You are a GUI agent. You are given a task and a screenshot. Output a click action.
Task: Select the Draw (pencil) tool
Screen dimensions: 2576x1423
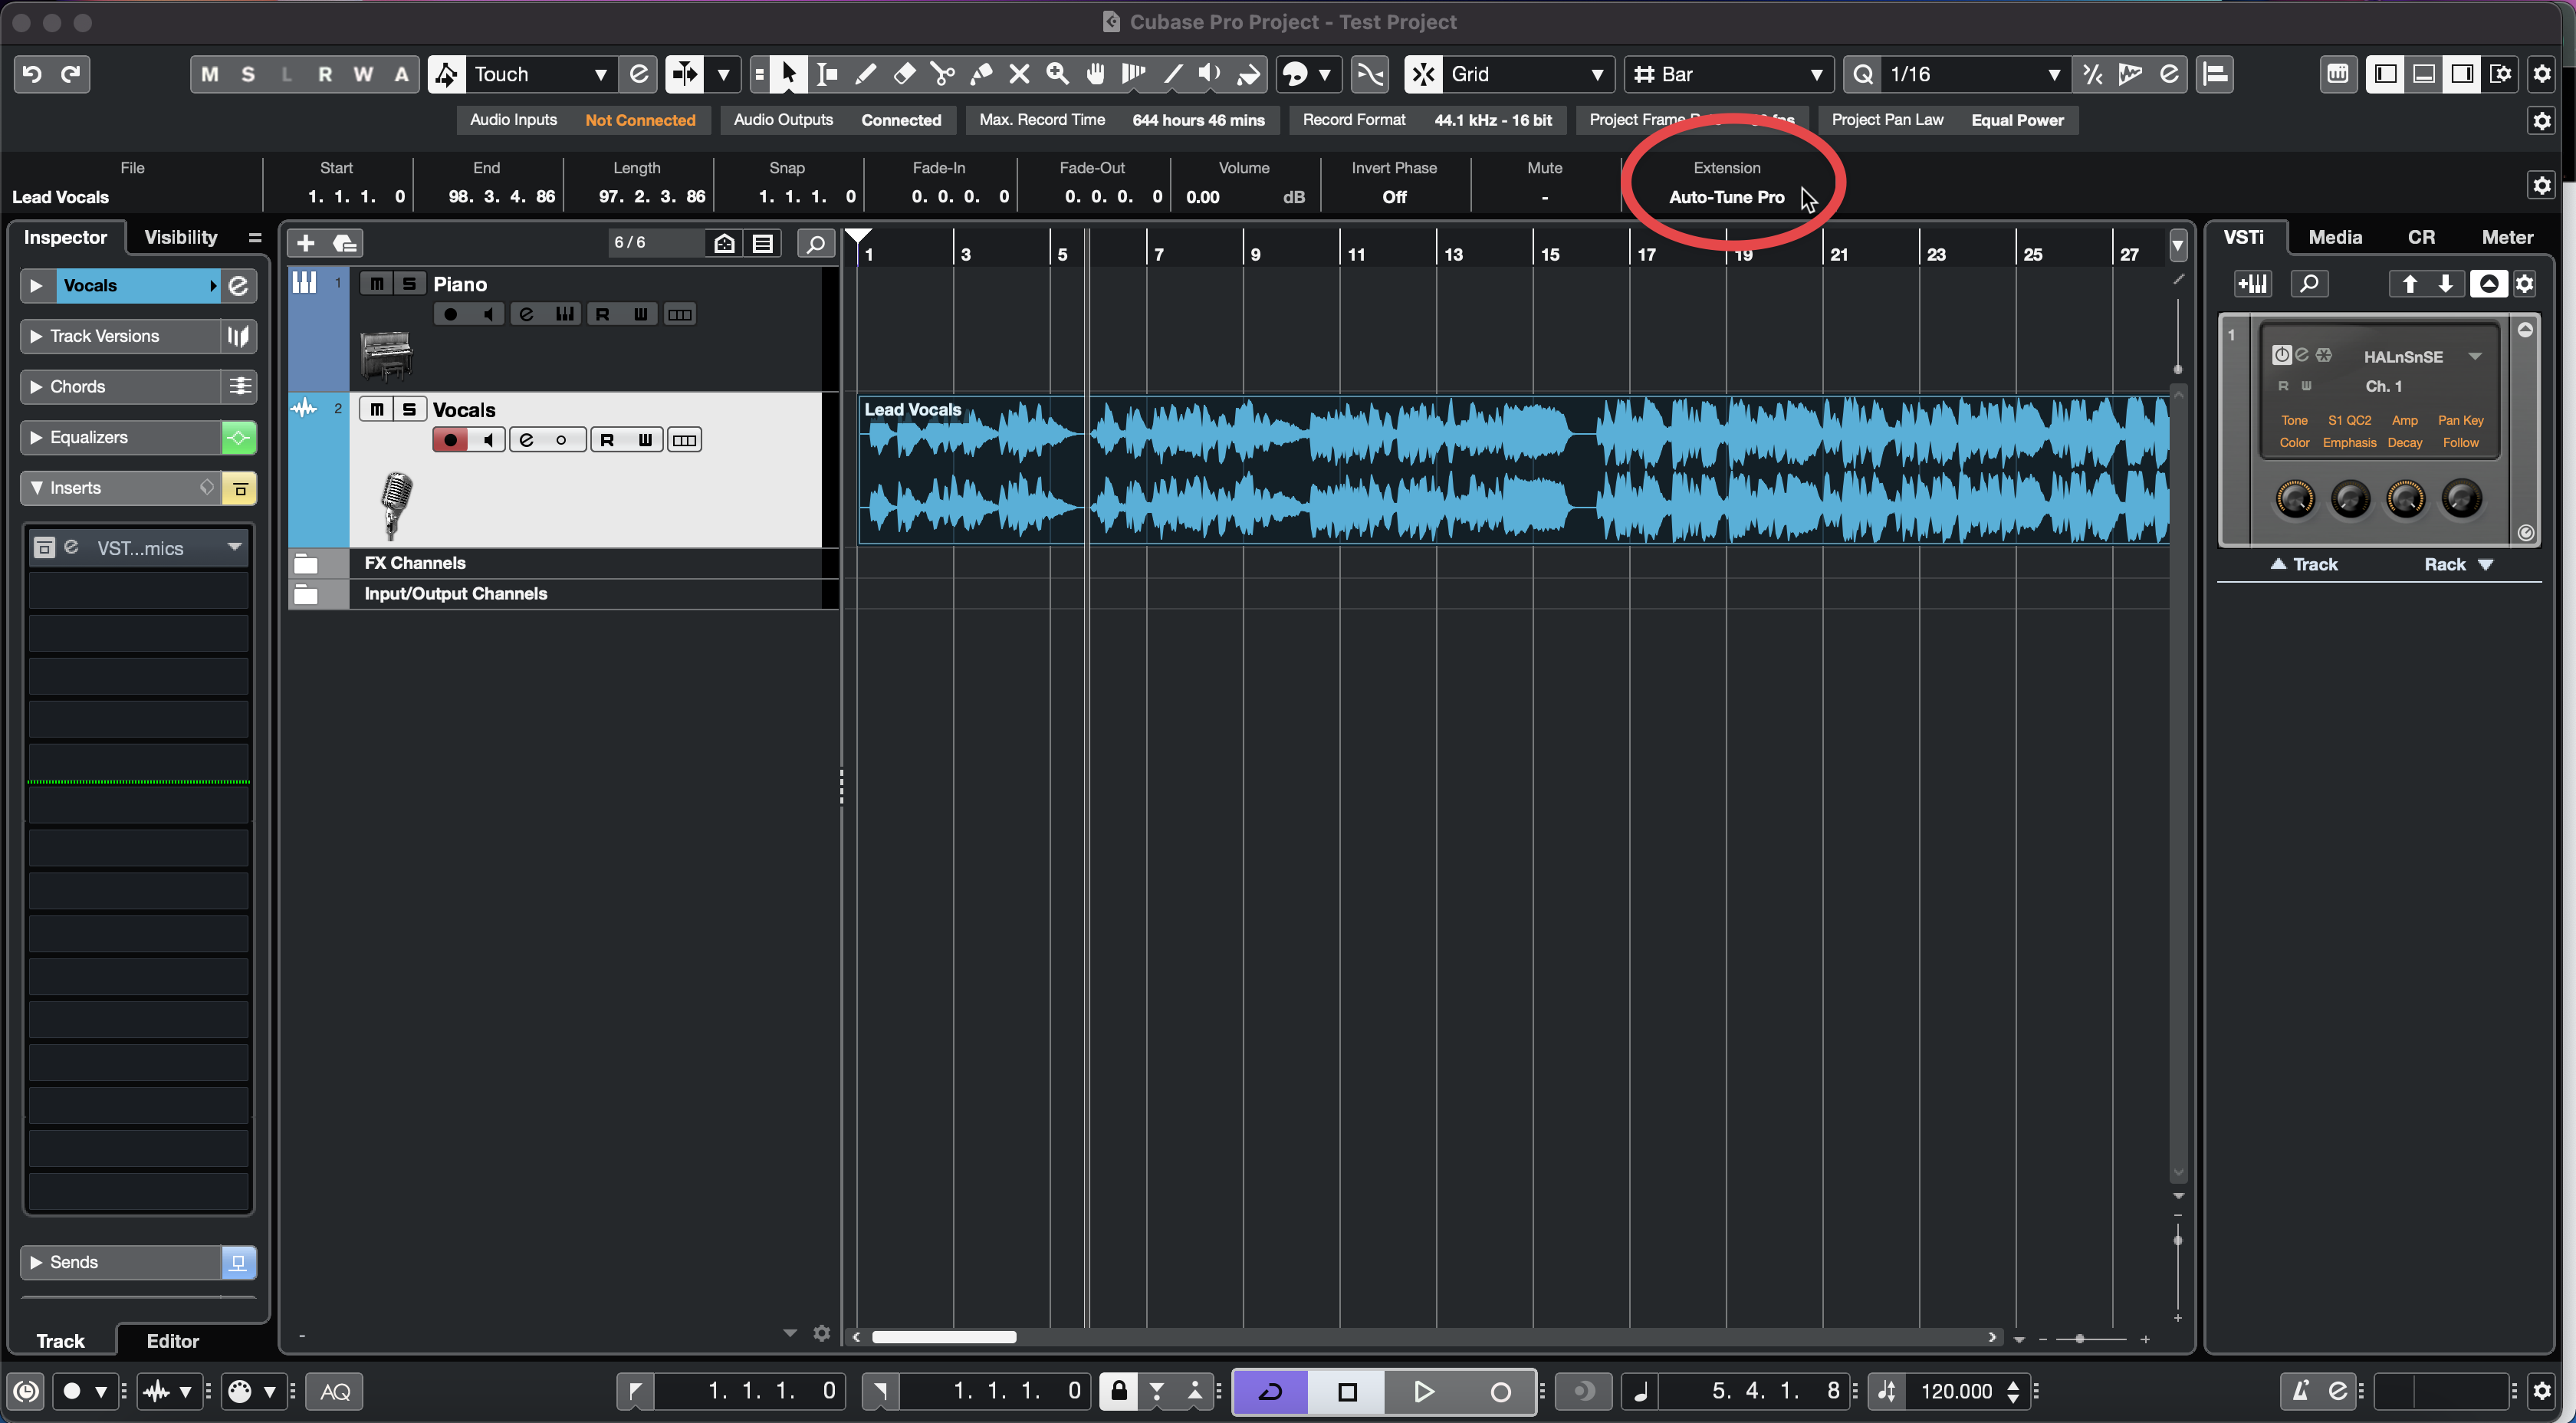click(x=866, y=74)
